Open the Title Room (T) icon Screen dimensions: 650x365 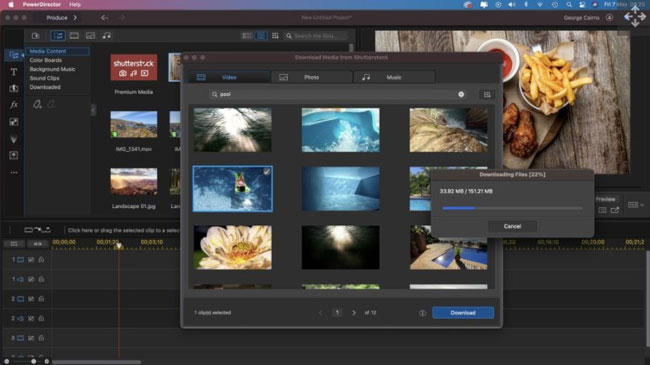pyautogui.click(x=14, y=72)
